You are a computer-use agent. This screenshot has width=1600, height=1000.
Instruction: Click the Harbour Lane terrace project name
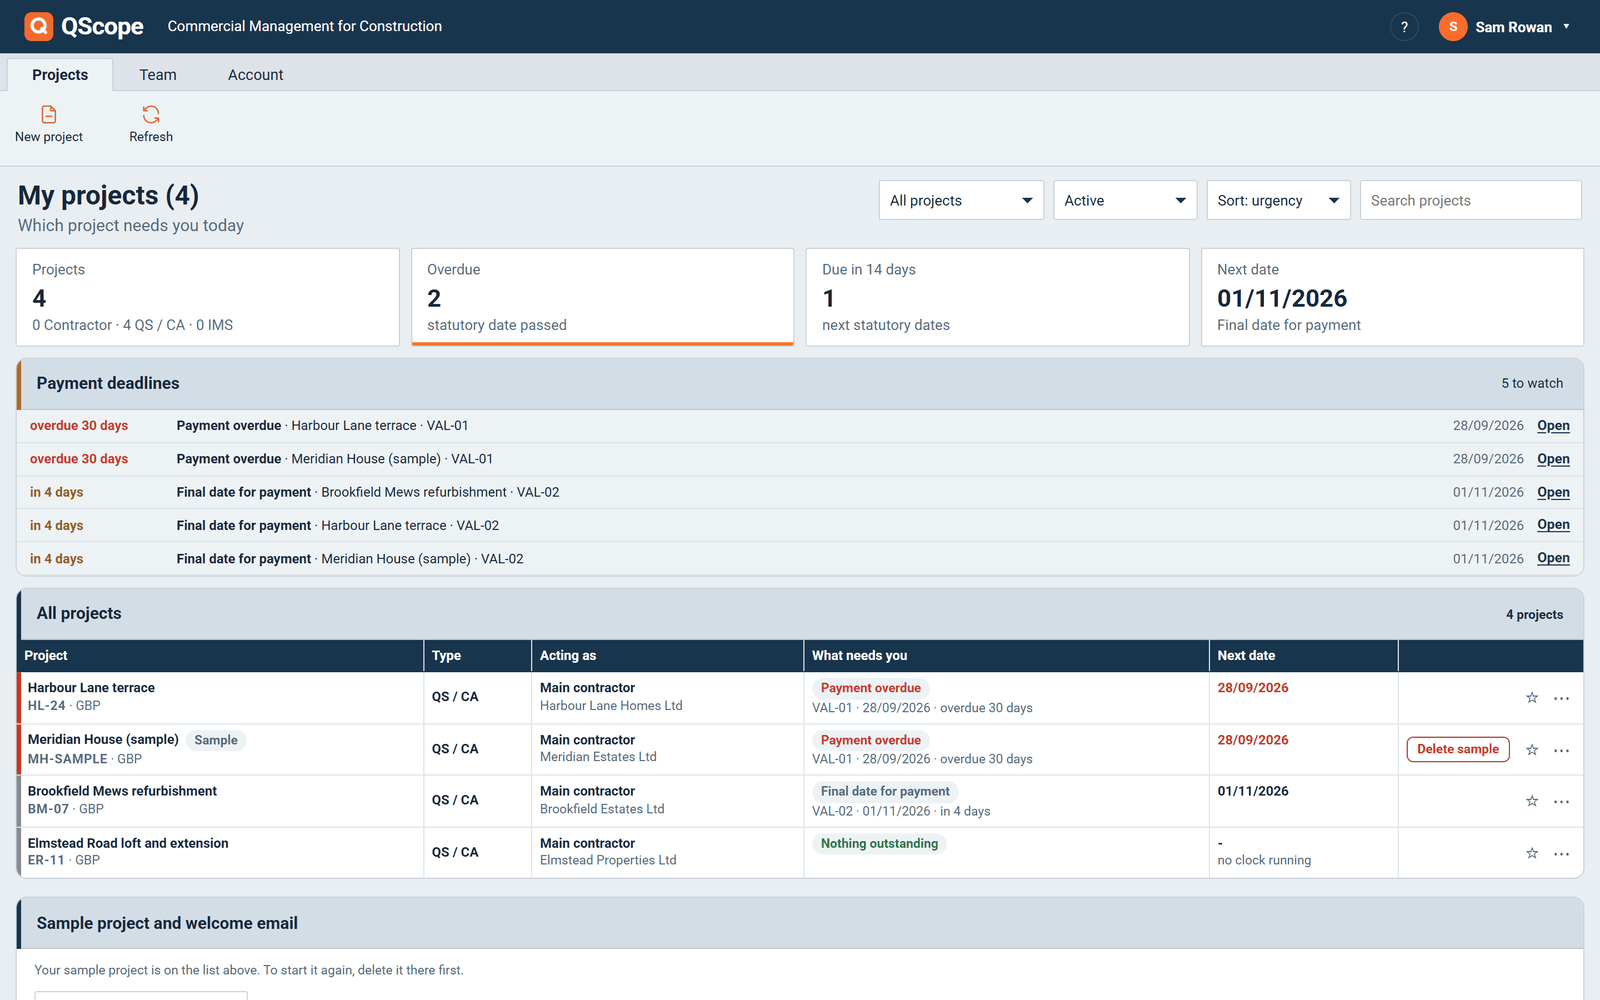91,688
